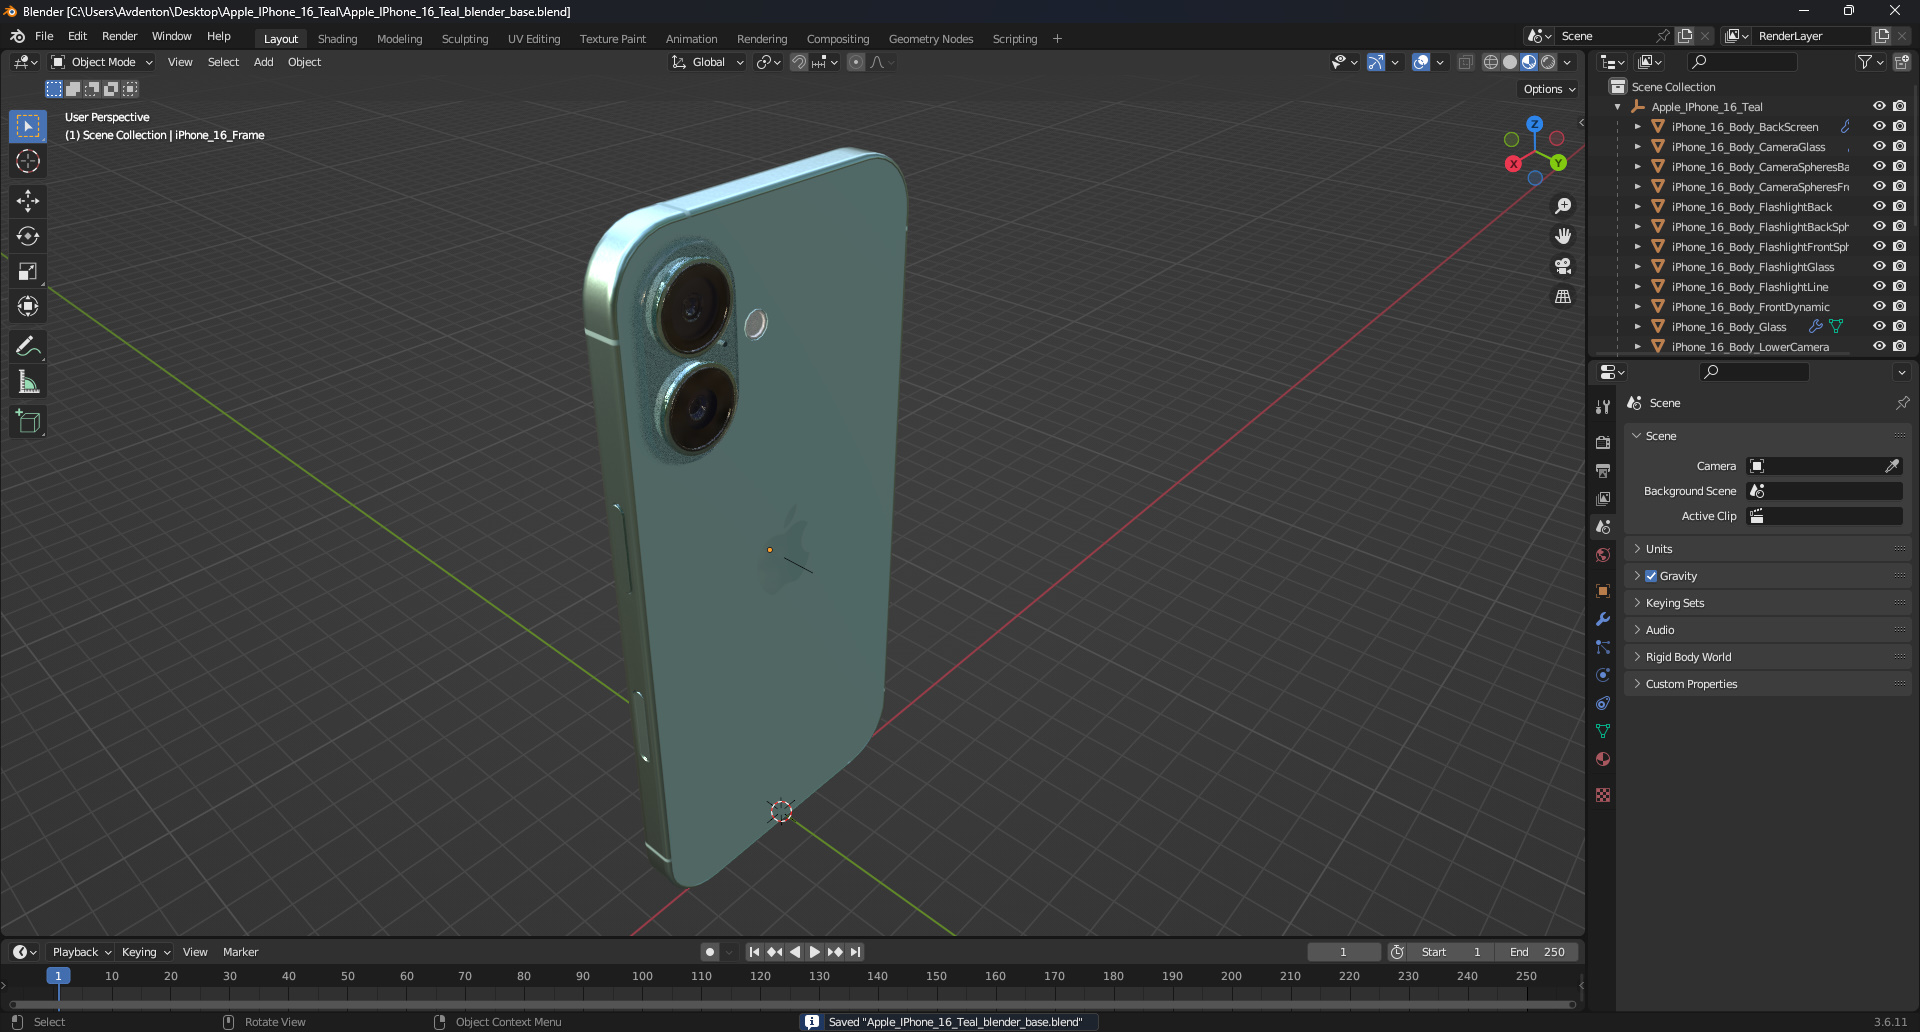Toggle camera view icon in viewport
The width and height of the screenshot is (1920, 1032).
click(x=1562, y=266)
